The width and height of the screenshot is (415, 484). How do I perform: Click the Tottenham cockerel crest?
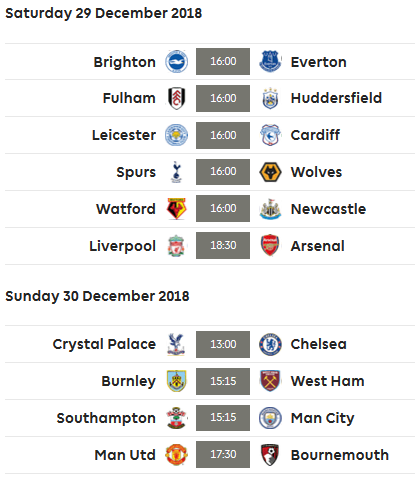pyautogui.click(x=176, y=172)
